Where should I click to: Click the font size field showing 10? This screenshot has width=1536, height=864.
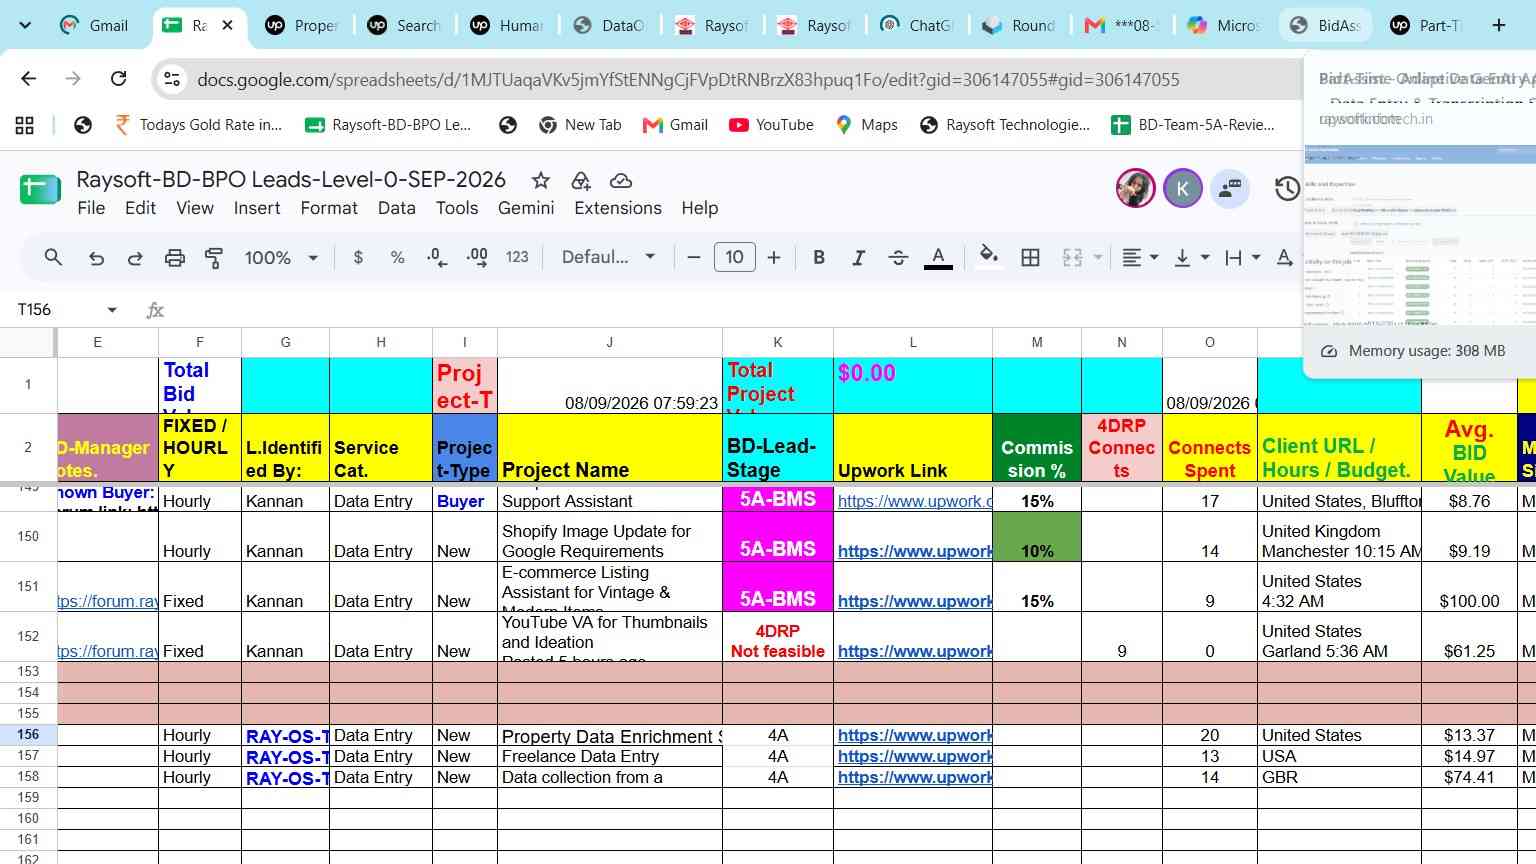(734, 258)
